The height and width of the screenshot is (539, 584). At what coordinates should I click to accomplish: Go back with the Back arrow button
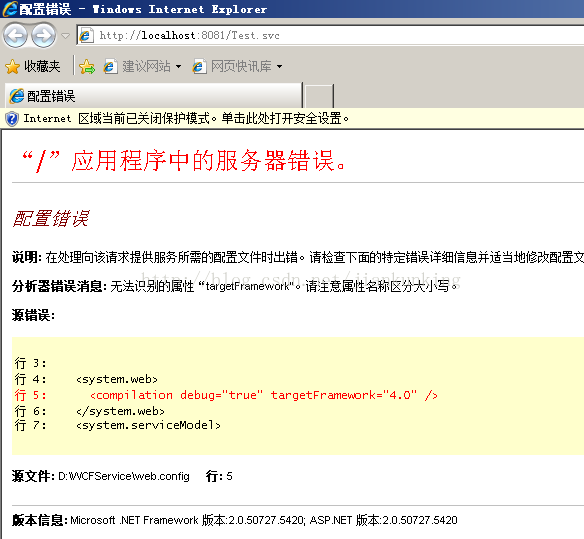[x=15, y=36]
